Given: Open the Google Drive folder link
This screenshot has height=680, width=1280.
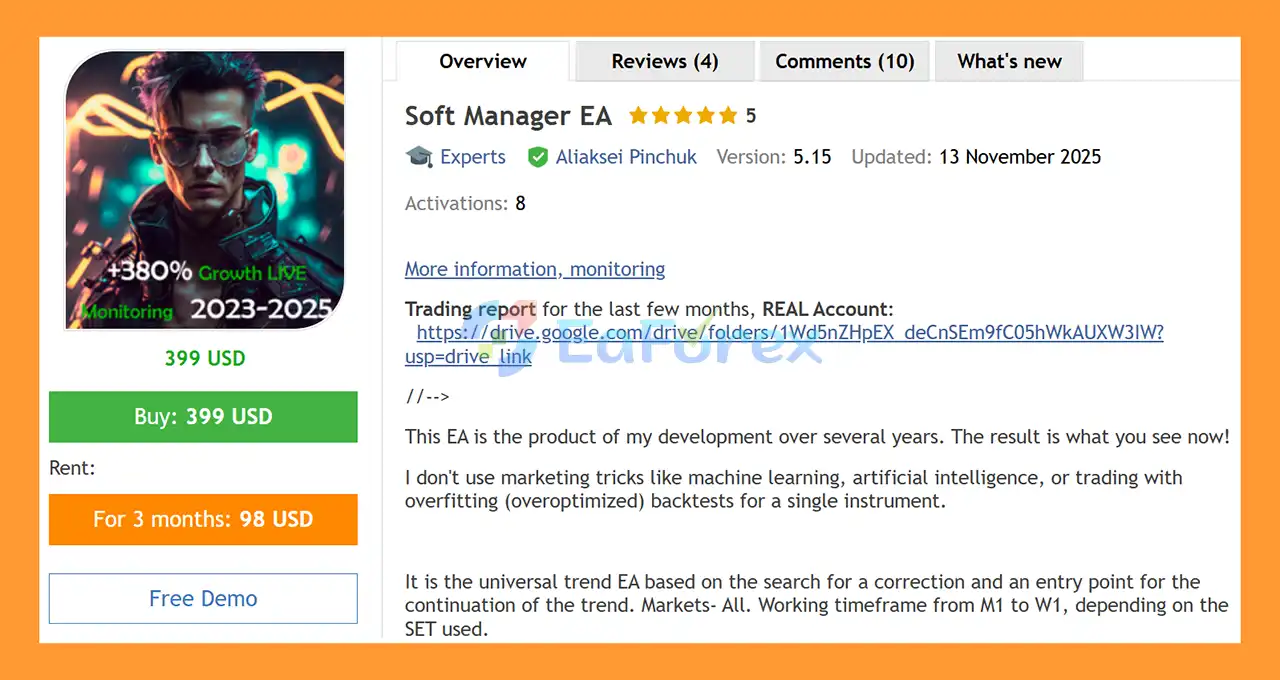Looking at the screenshot, I should point(790,333).
